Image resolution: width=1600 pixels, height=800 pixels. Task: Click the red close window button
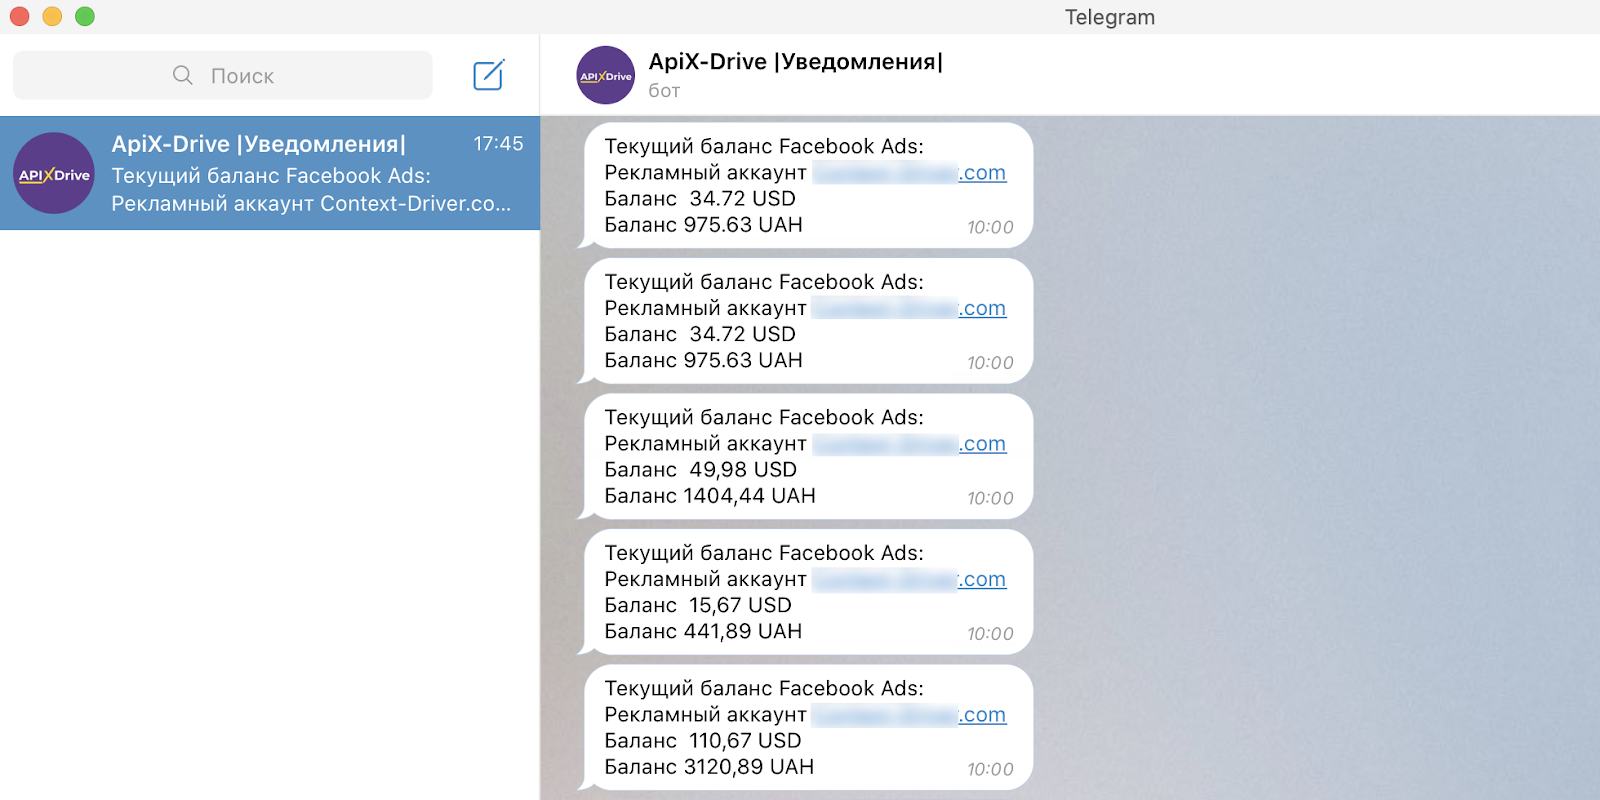tap(19, 16)
